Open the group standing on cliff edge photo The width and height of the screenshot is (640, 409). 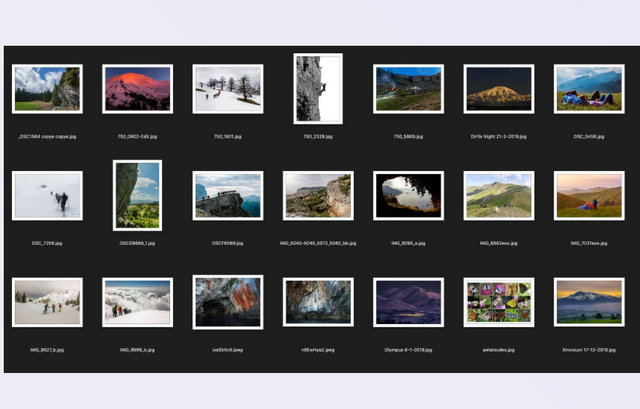[228, 196]
